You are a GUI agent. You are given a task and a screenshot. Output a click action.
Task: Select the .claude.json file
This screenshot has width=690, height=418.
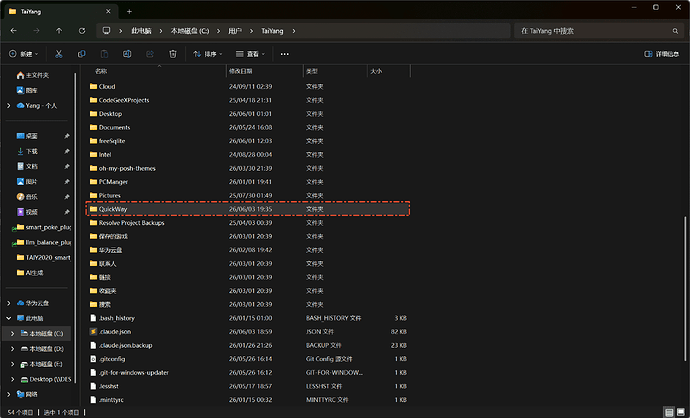(248, 332)
